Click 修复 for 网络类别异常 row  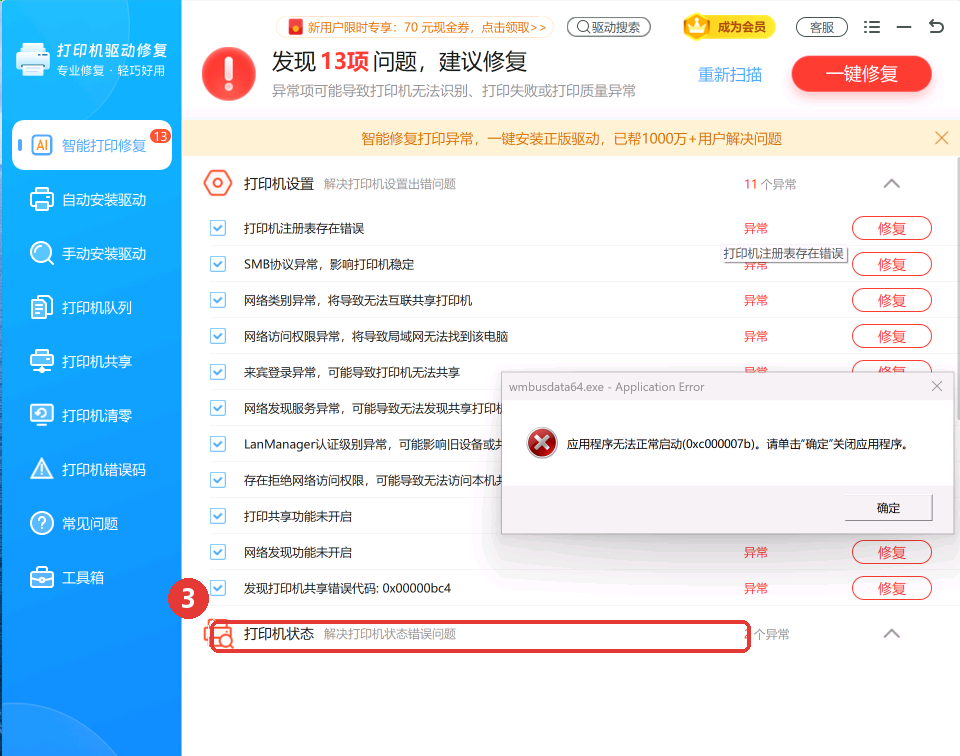891,301
